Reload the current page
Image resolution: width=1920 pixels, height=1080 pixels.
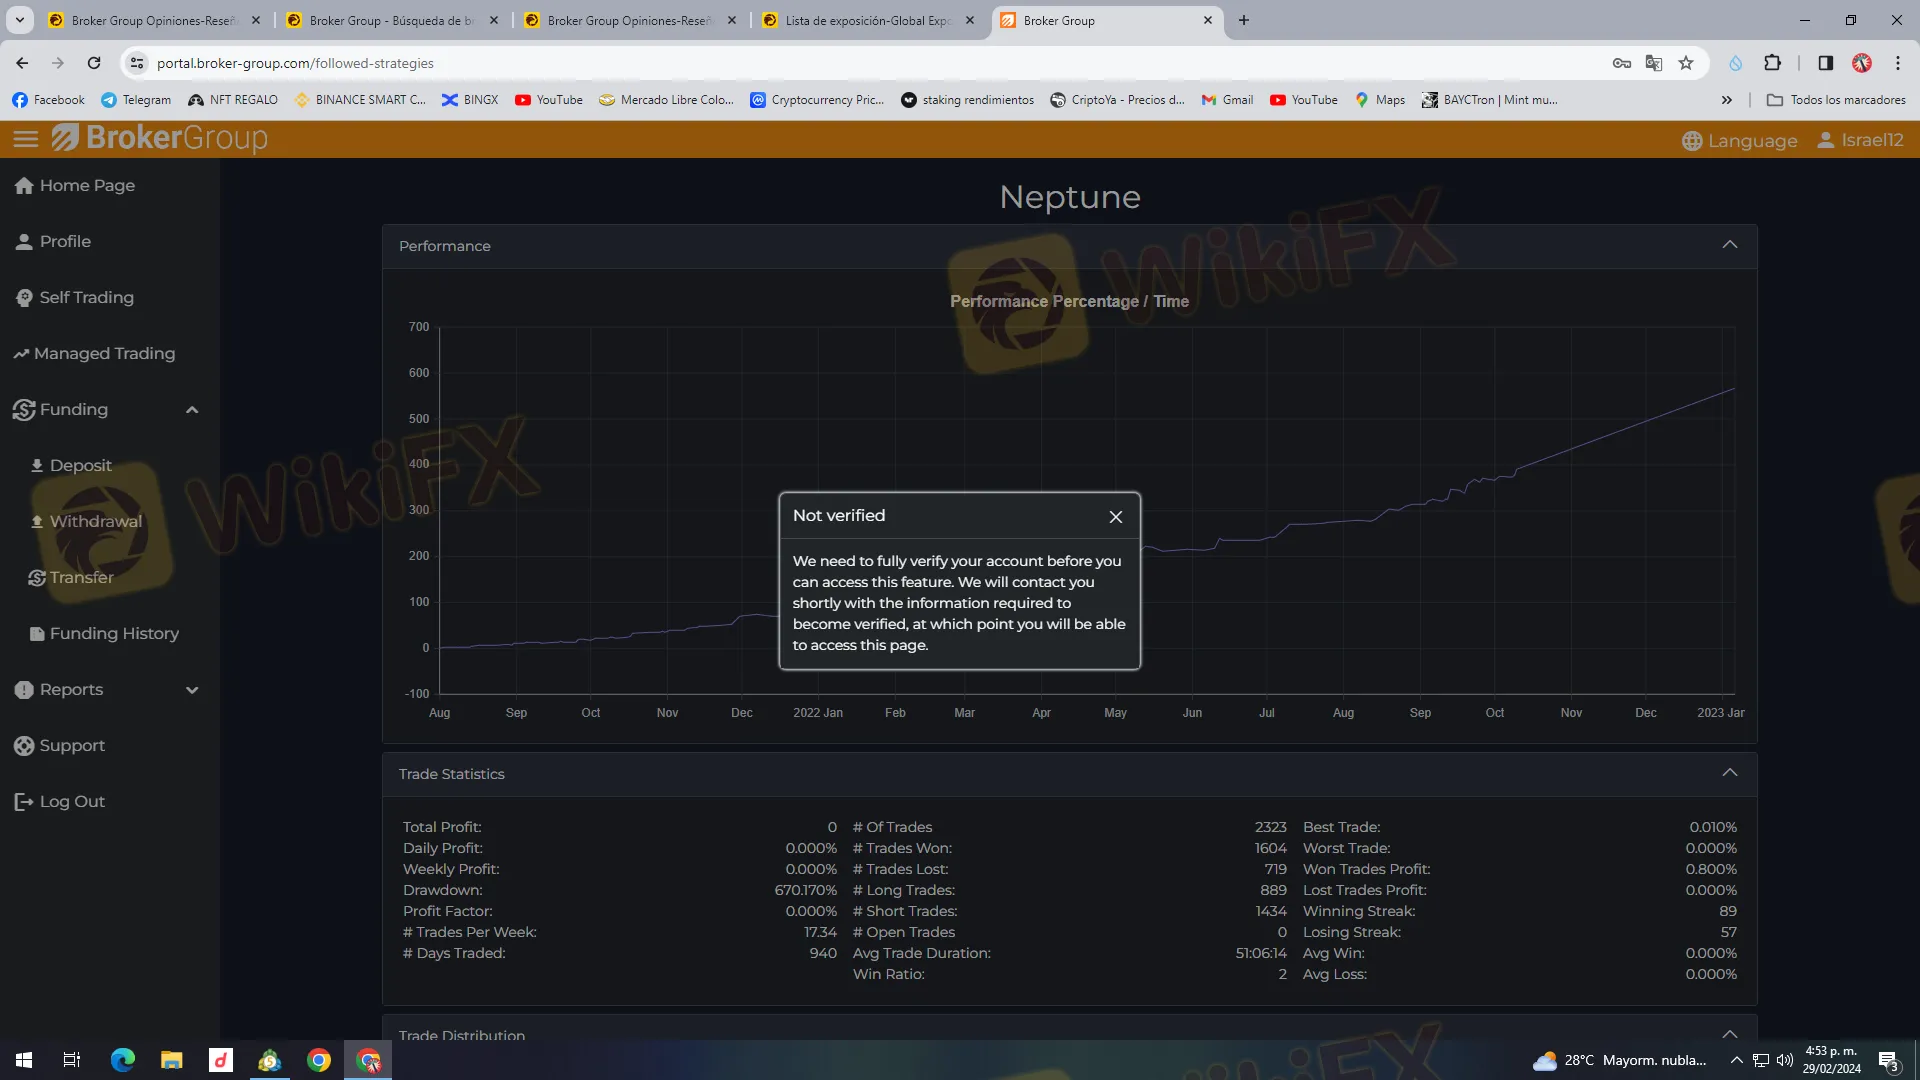pyautogui.click(x=94, y=63)
